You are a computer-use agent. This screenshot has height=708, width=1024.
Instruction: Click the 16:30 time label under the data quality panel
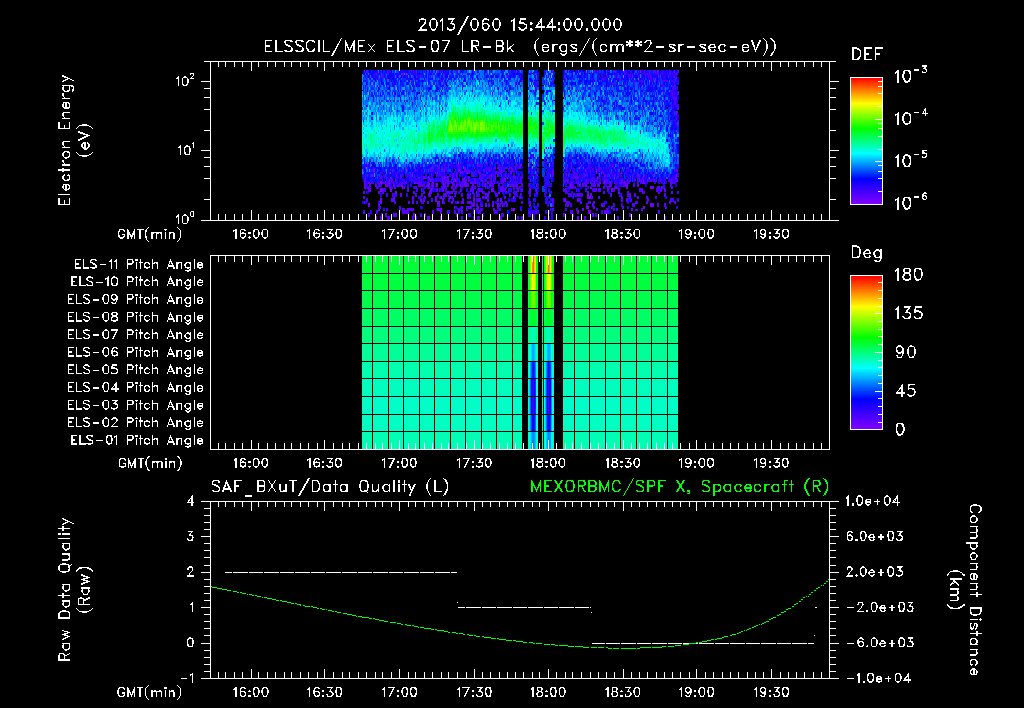point(325,692)
